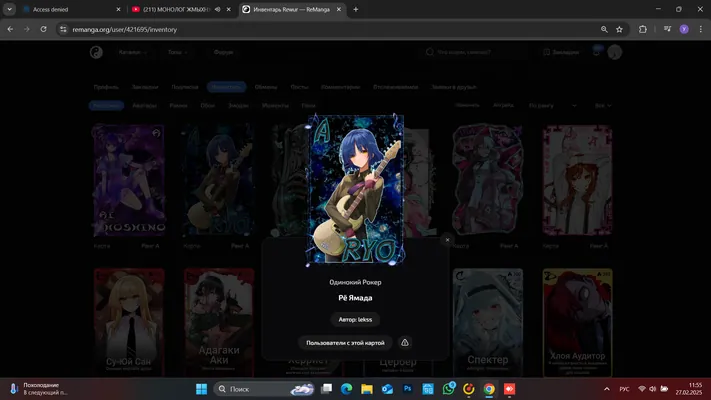Open the Су-Юй Сан card thumbnail
The width and height of the screenshot is (711, 400).
(129, 322)
